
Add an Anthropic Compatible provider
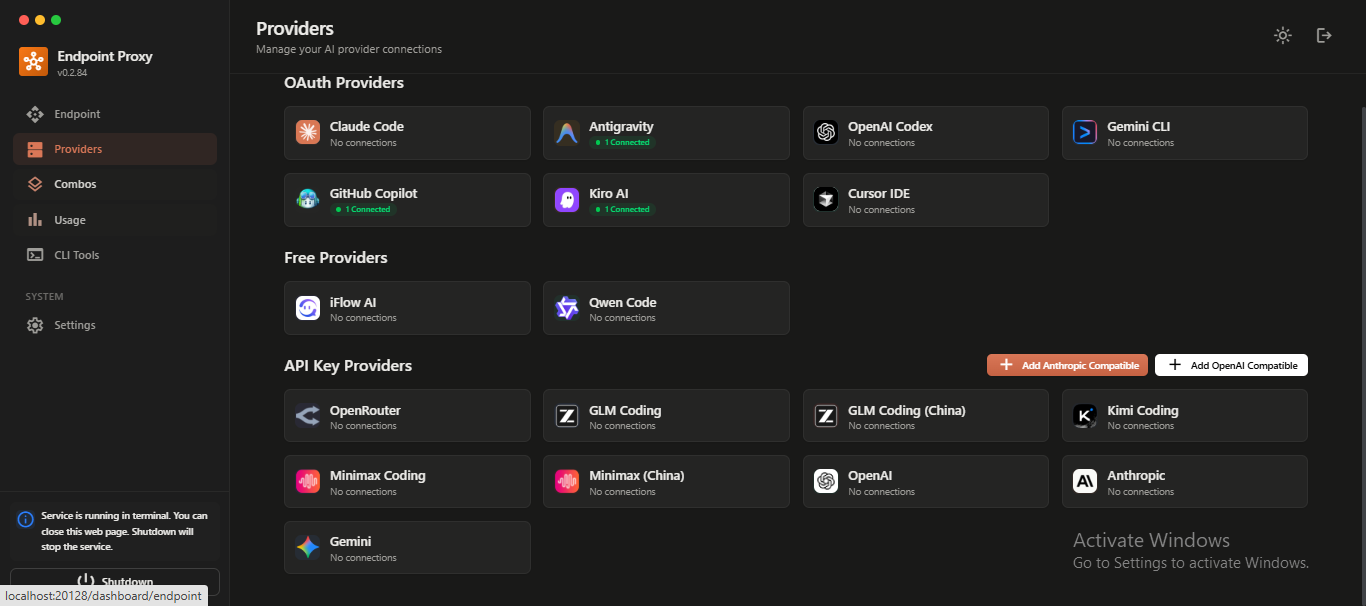click(1067, 364)
